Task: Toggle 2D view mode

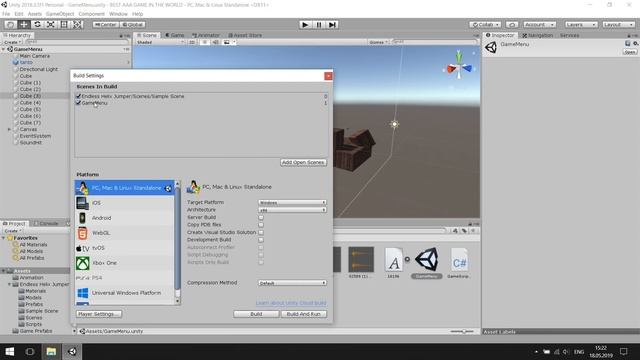Action: point(192,42)
